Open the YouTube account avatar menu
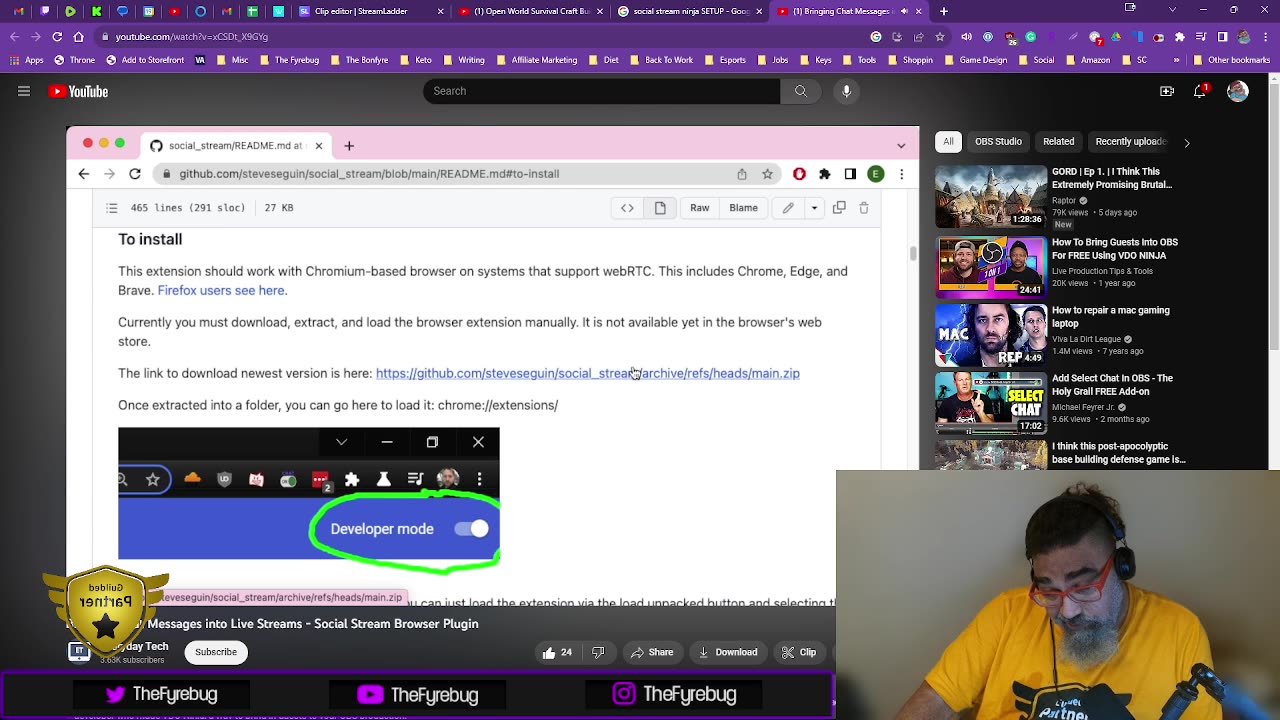 [x=1238, y=91]
